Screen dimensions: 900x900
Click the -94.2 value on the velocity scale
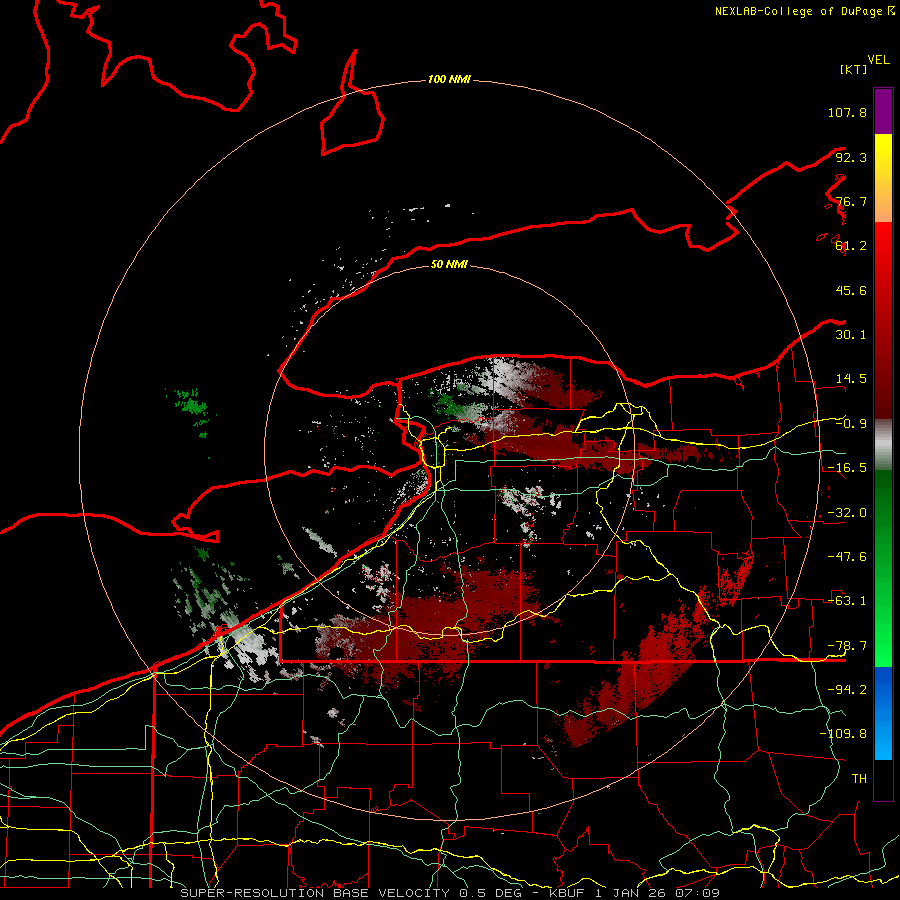click(847, 689)
